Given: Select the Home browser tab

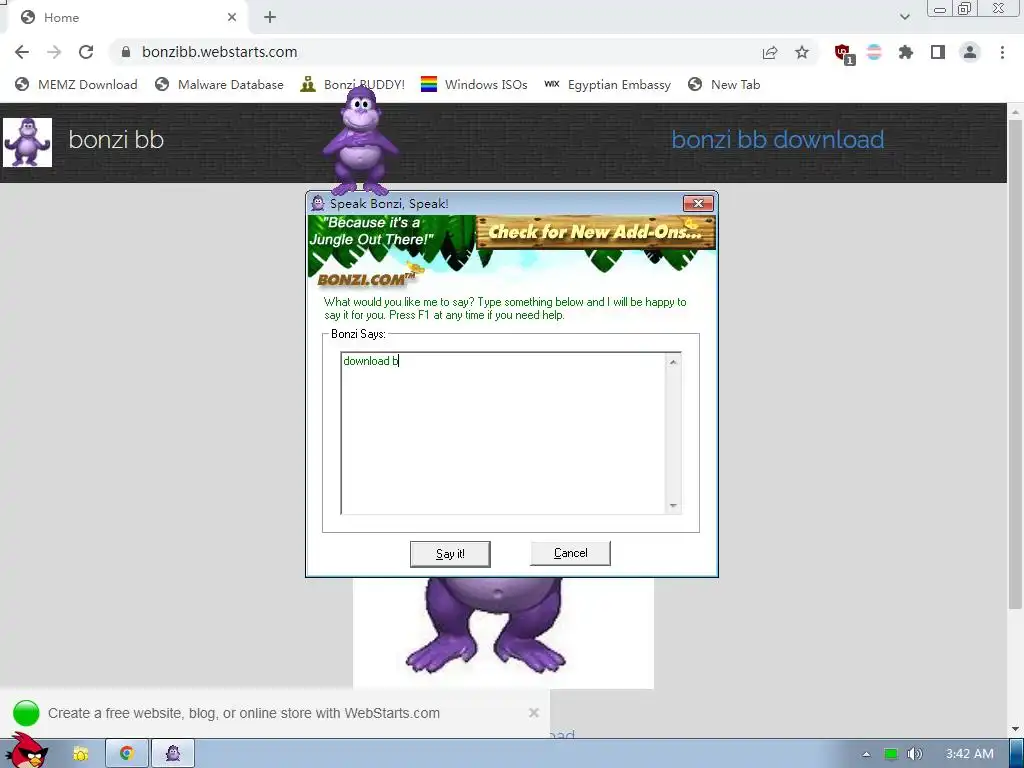Looking at the screenshot, I should [x=127, y=18].
